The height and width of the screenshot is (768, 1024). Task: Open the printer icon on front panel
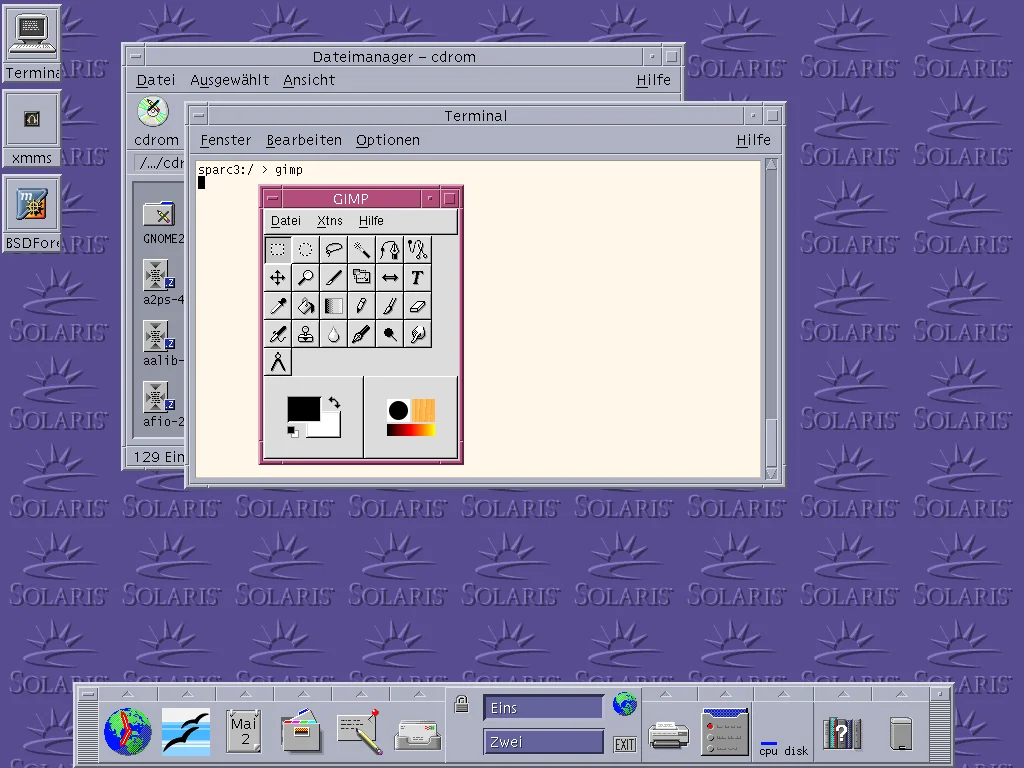pos(668,735)
